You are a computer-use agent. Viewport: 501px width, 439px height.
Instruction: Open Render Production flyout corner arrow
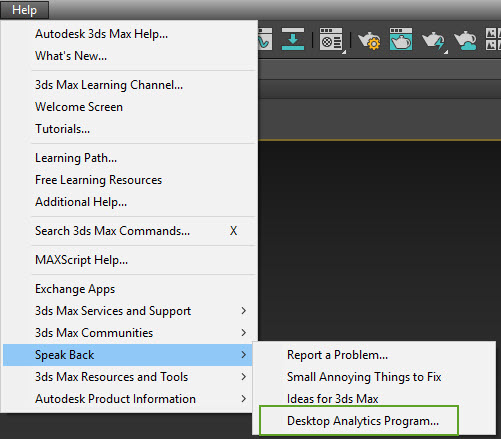[x=446, y=52]
